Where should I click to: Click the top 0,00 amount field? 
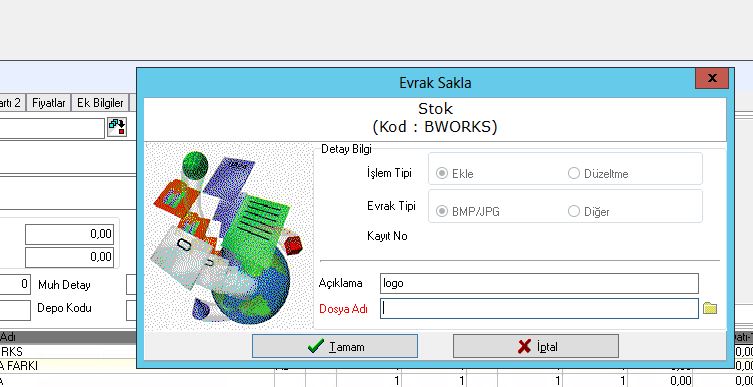69,234
